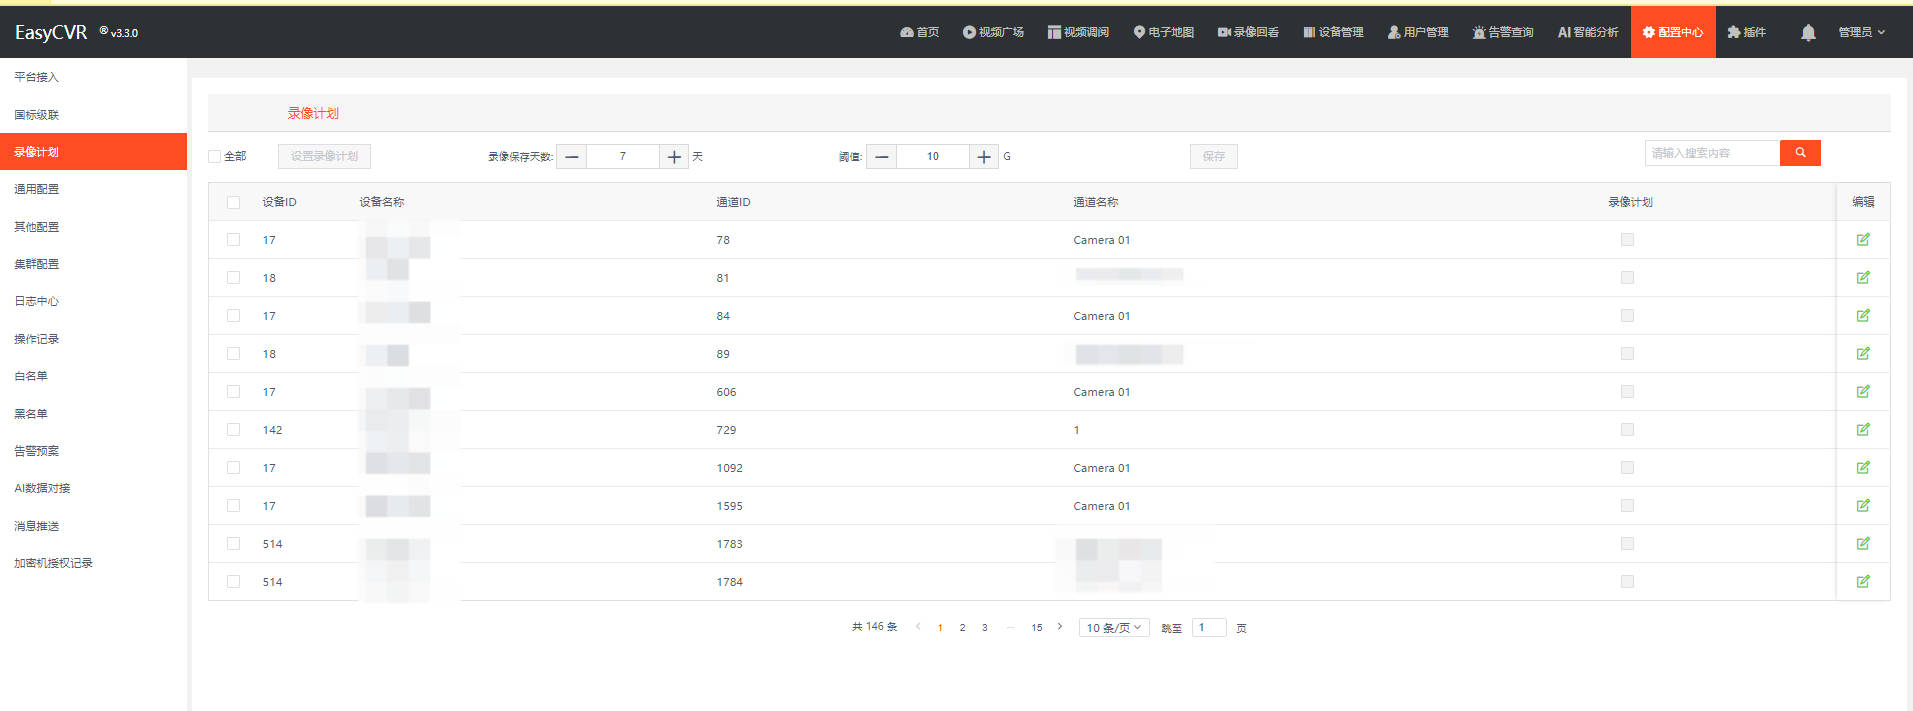This screenshot has height=711, width=1913.
Task: Go to page 15 in pagination
Action: pyautogui.click(x=1037, y=628)
